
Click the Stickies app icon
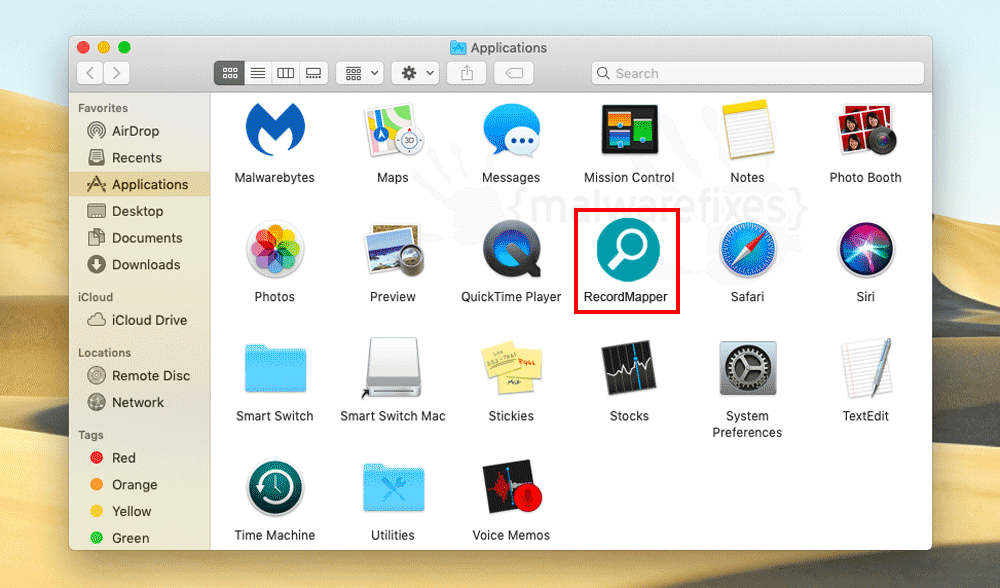(511, 368)
